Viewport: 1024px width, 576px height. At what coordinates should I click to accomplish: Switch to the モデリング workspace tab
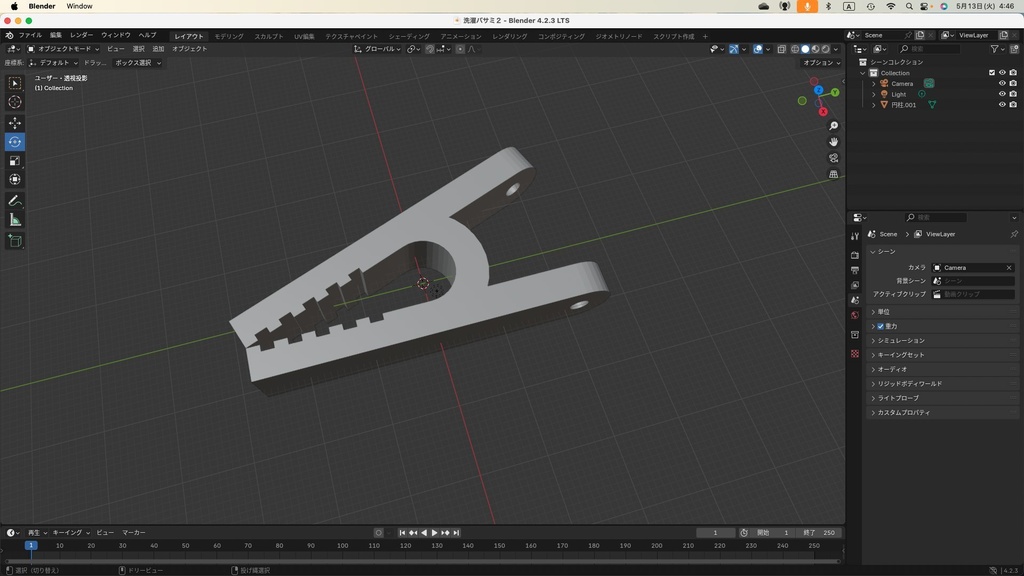click(229, 36)
